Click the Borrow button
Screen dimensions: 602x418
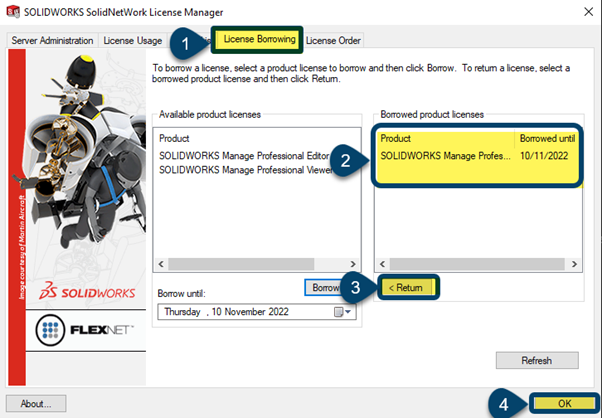(324, 287)
